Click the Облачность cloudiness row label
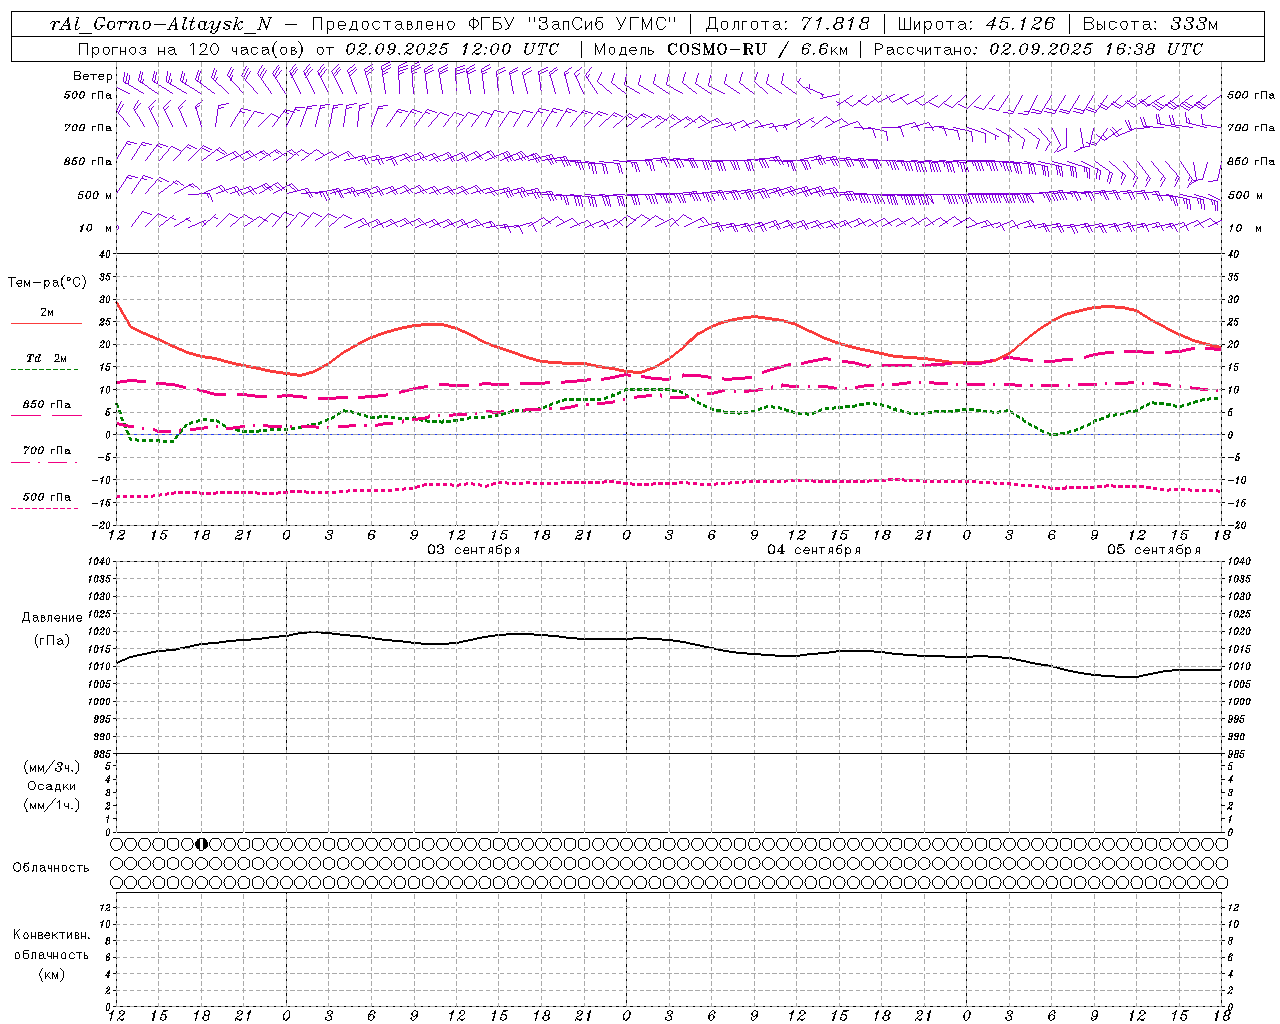This screenshot has height=1024, width=1280. [x=51, y=868]
